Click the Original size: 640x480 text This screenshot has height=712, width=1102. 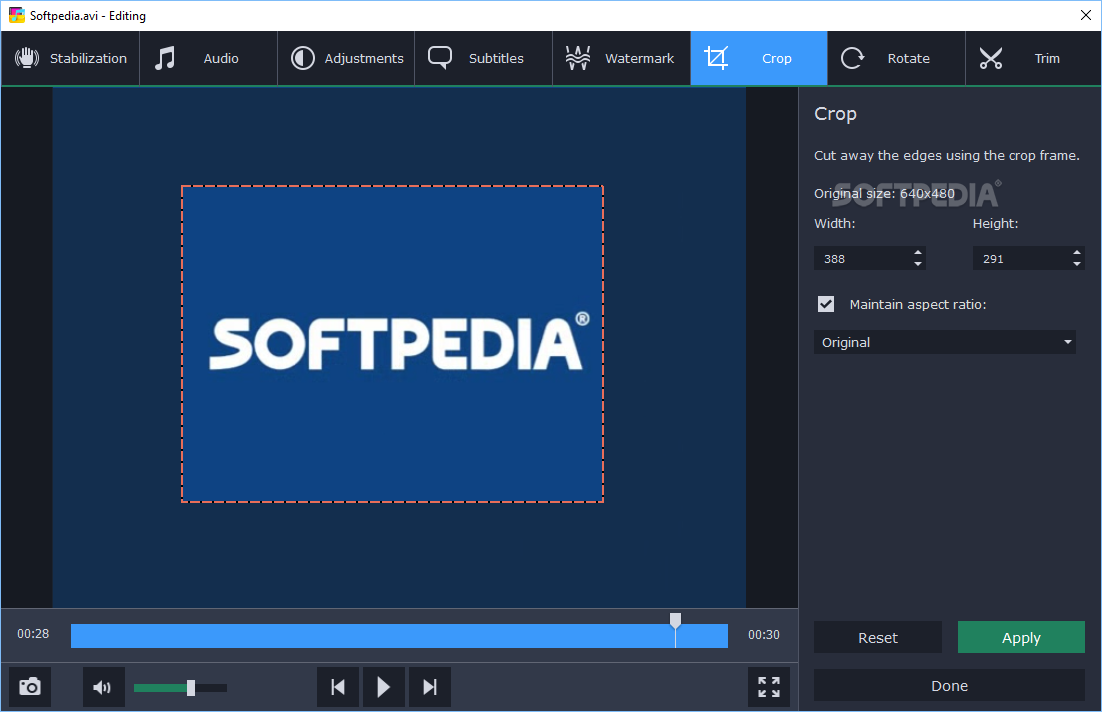(x=884, y=193)
